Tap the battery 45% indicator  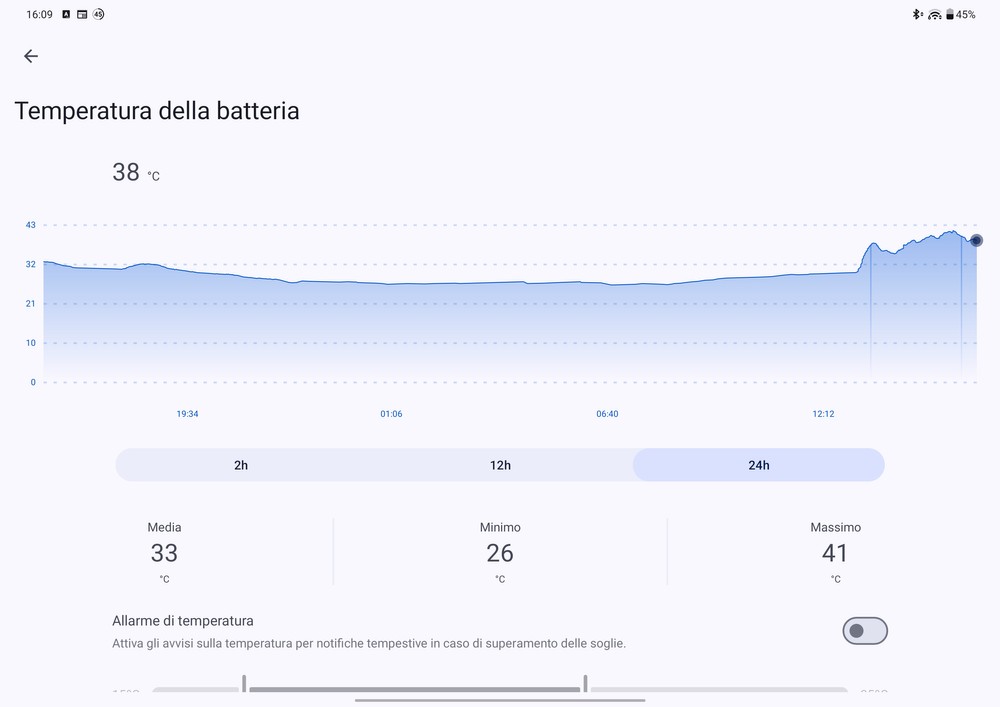point(960,14)
